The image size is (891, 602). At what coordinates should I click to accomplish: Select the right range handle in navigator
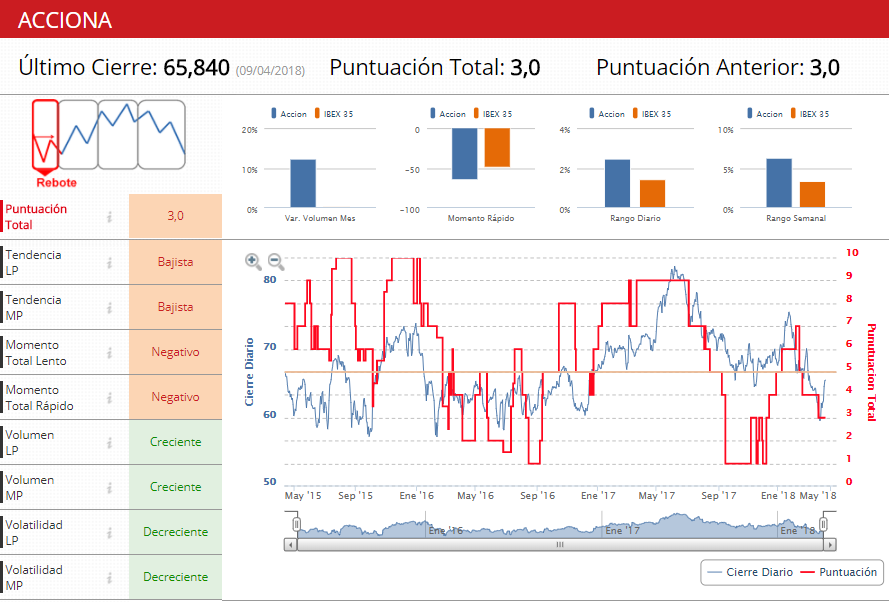(x=824, y=524)
